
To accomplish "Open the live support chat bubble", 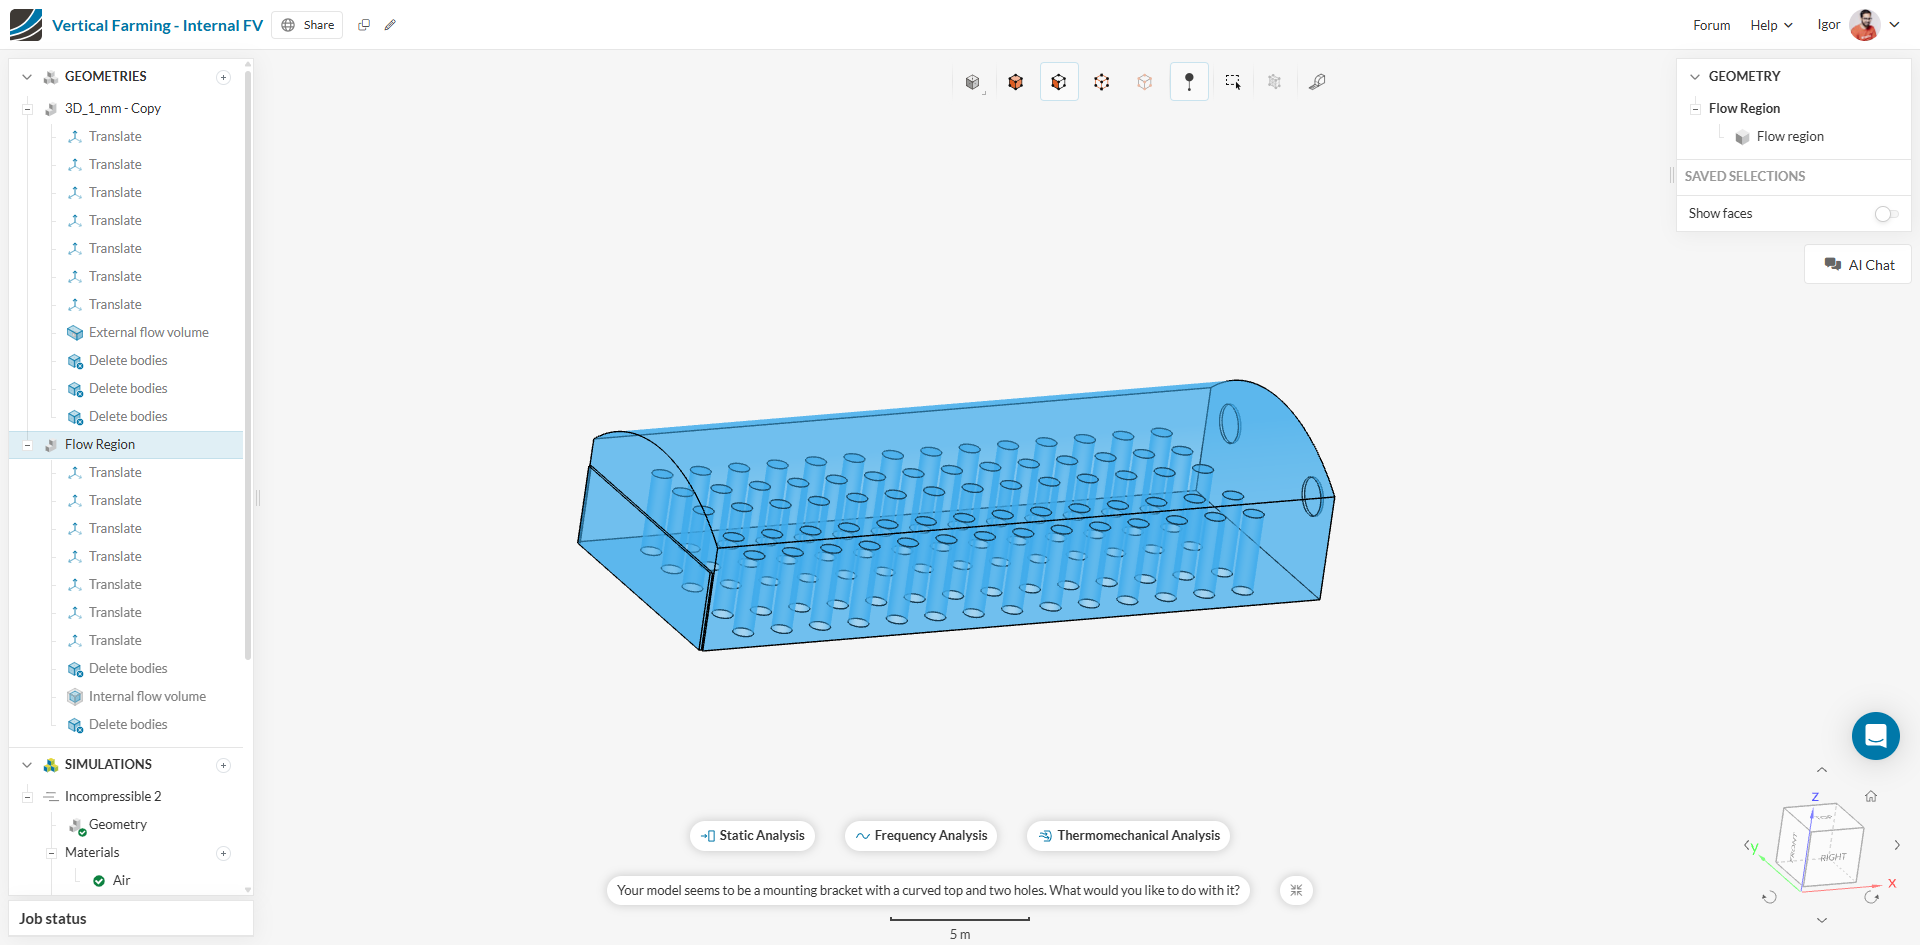I will [1875, 736].
